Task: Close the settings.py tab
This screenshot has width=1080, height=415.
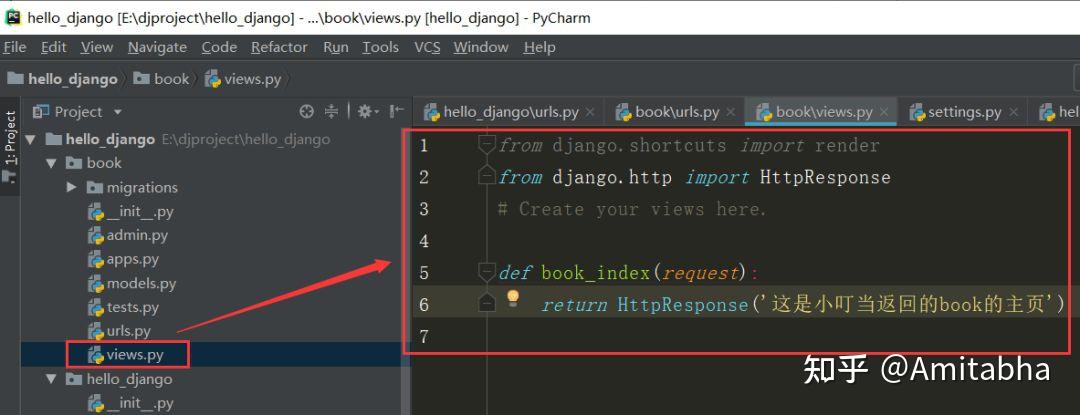Action: tap(1013, 112)
